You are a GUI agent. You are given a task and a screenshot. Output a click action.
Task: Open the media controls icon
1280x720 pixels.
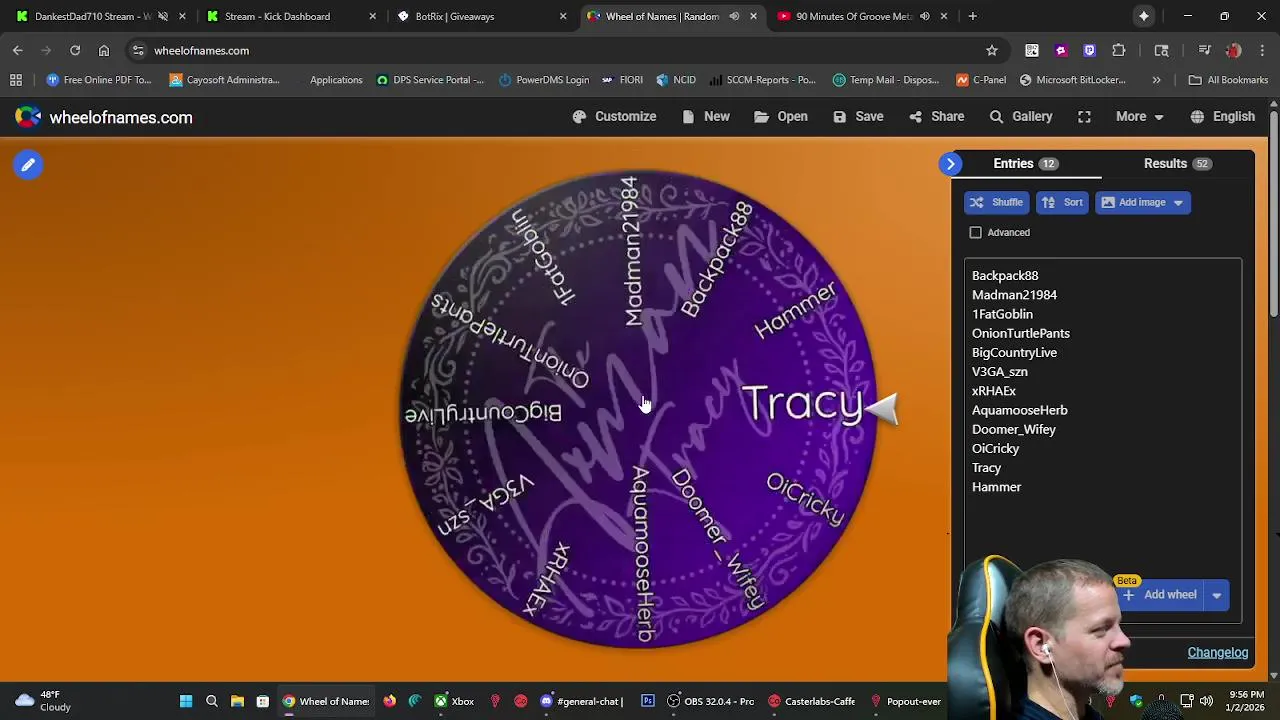coord(1204,51)
